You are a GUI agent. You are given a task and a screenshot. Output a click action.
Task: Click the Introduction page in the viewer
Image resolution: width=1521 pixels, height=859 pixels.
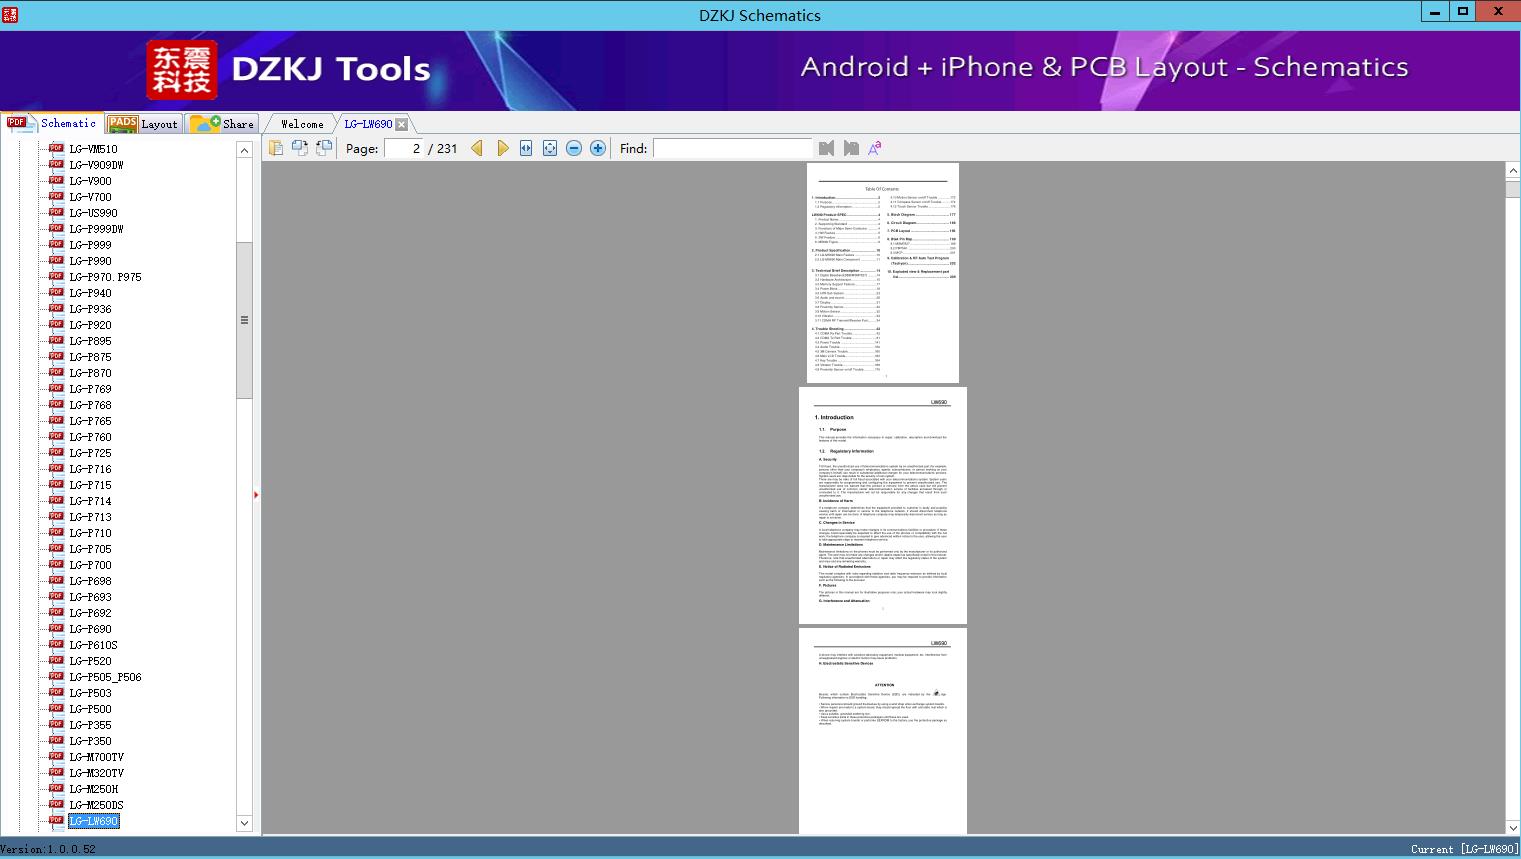click(883, 505)
